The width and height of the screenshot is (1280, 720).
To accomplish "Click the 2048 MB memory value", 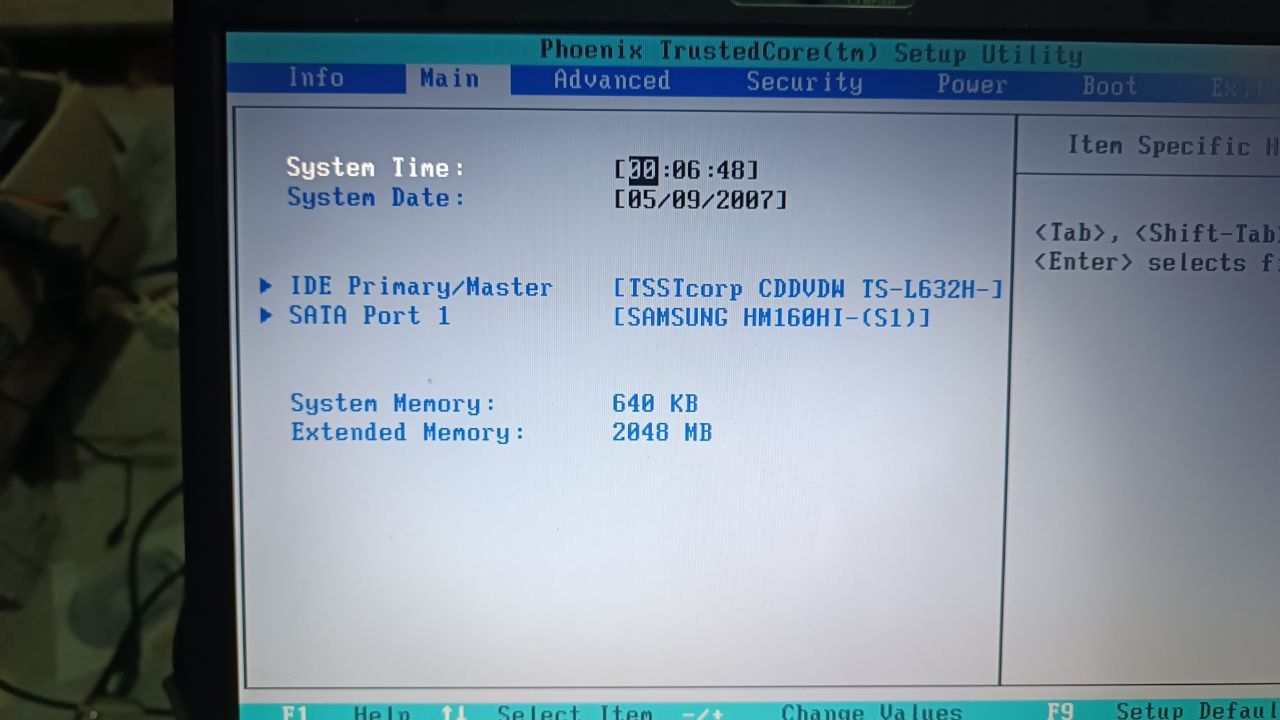I will 662,433.
